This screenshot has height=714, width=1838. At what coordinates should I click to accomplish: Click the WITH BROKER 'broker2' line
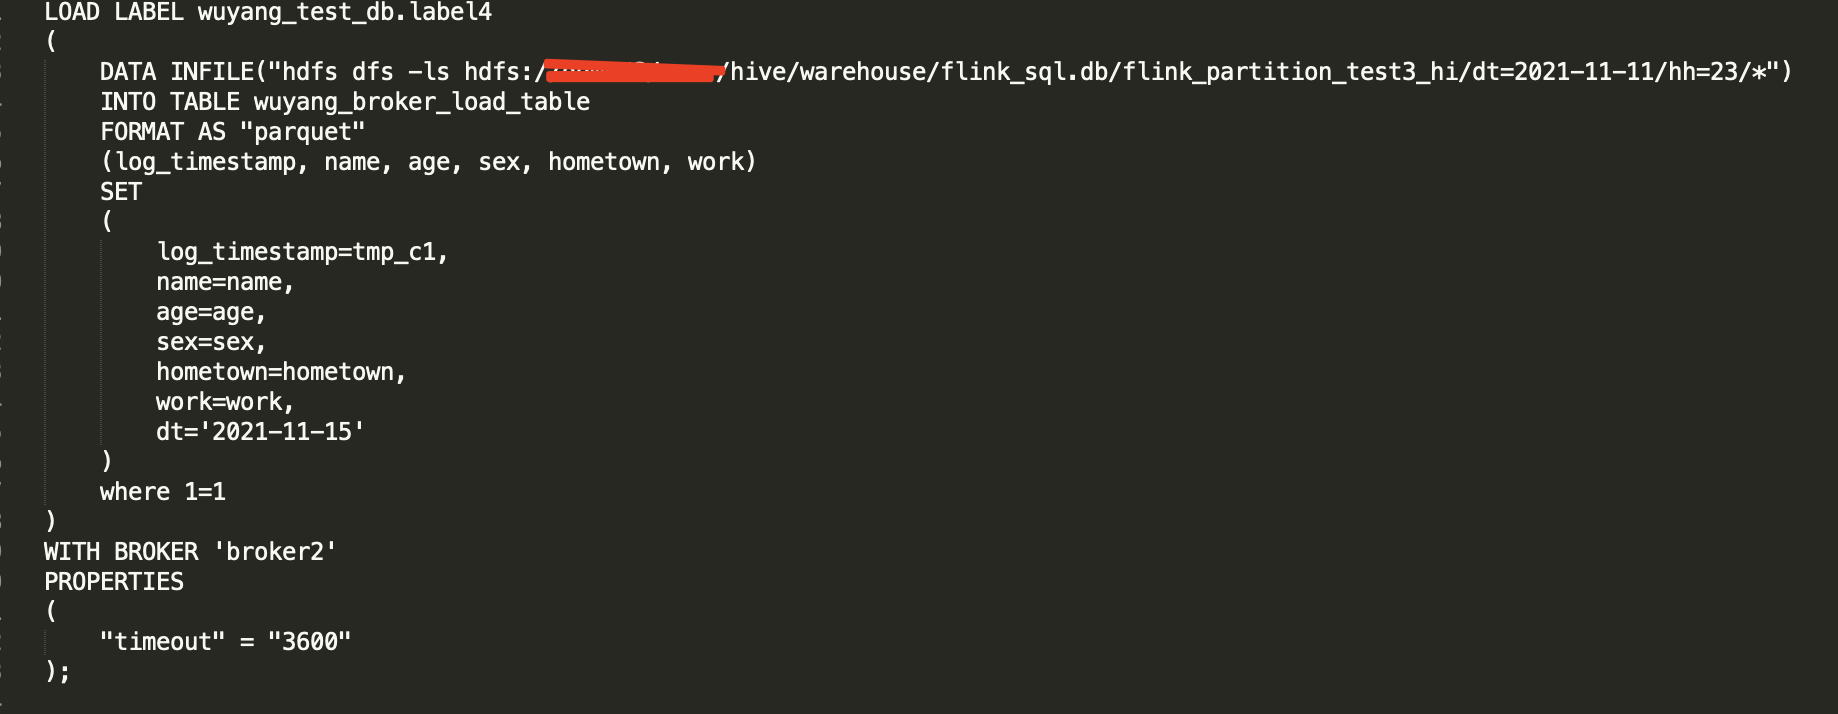190,552
